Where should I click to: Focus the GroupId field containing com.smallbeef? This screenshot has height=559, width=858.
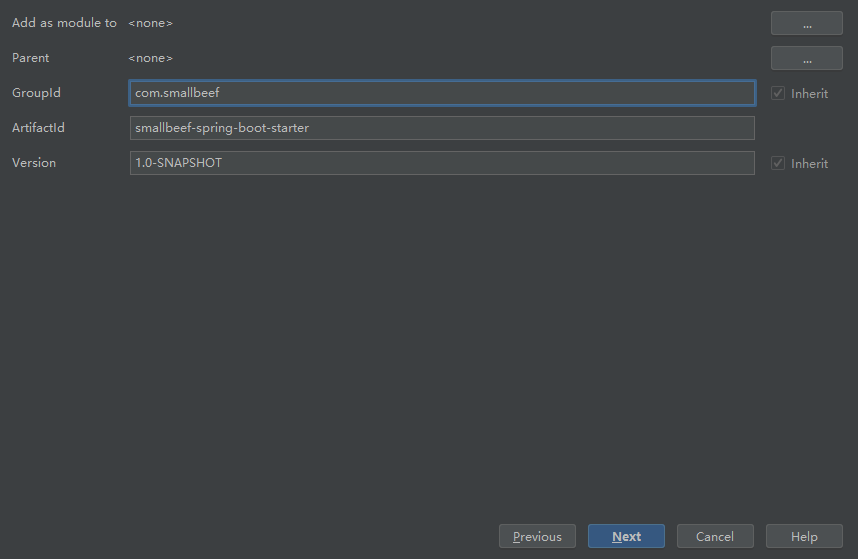pyautogui.click(x=442, y=93)
